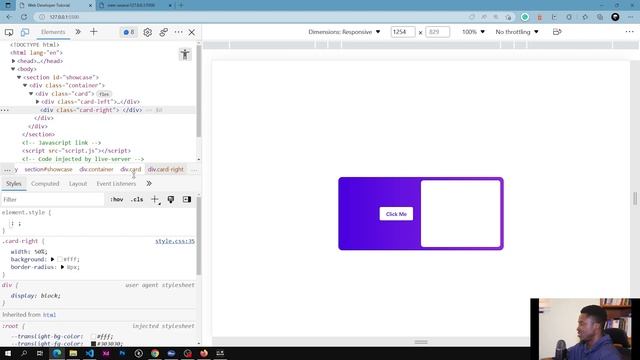640x360 pixels.
Task: Collapse the div class card node
Action: point(31,93)
